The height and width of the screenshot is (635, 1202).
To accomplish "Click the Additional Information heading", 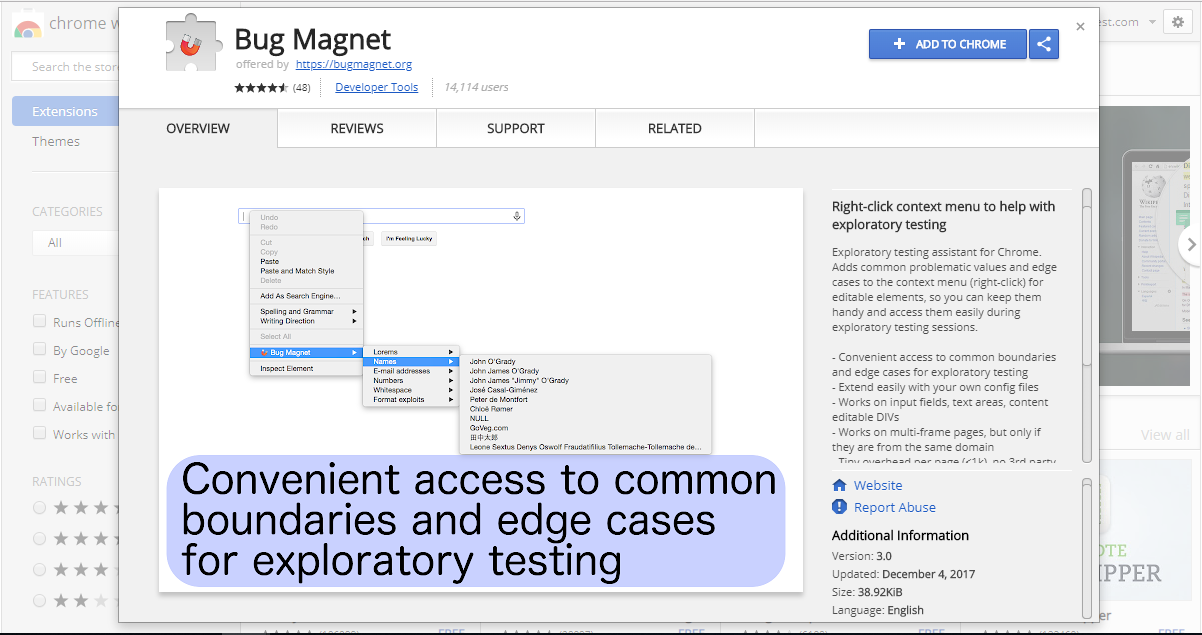I will (x=900, y=535).
